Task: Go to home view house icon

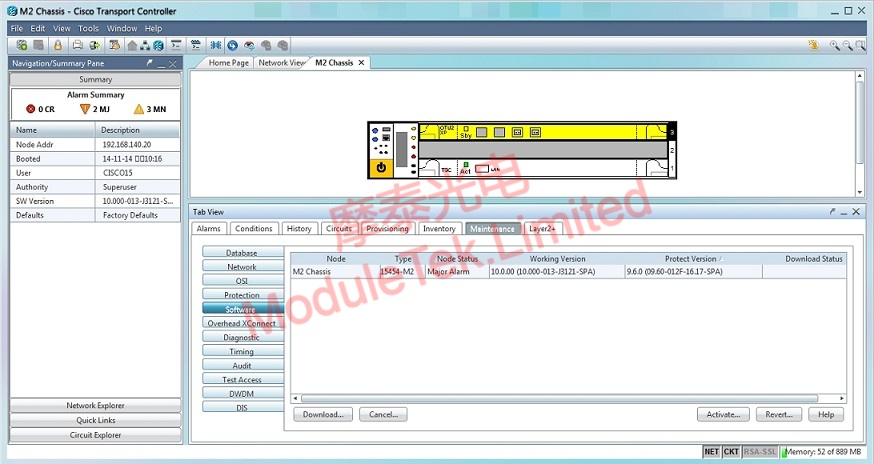Action: pyautogui.click(x=132, y=45)
